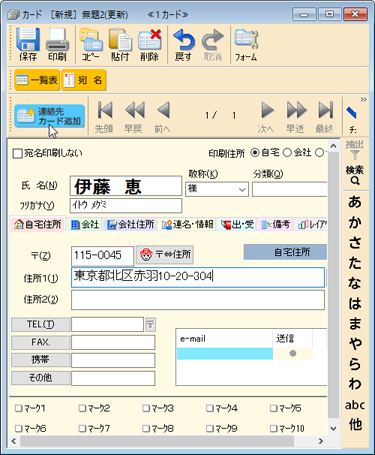This screenshot has width=375, height=455.
Task: Go to the previous card with 前へ
Action: click(x=163, y=110)
